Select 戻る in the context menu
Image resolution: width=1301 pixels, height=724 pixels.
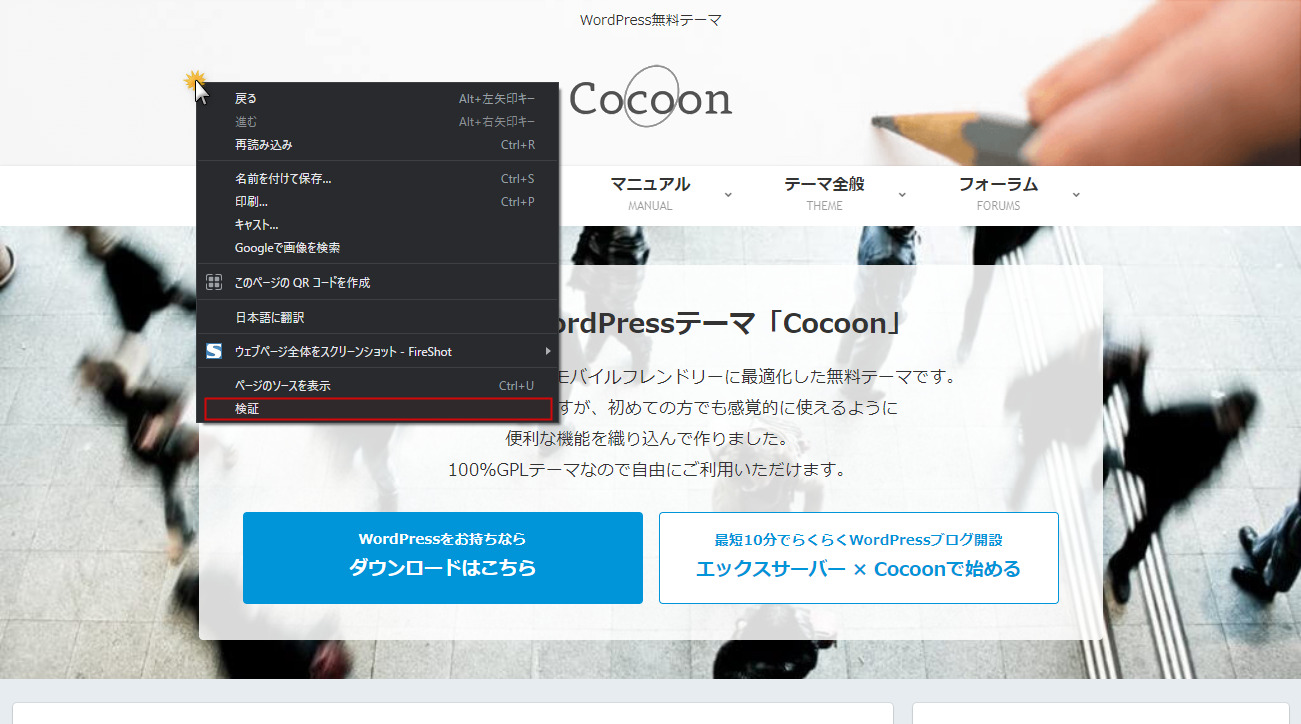coord(377,98)
